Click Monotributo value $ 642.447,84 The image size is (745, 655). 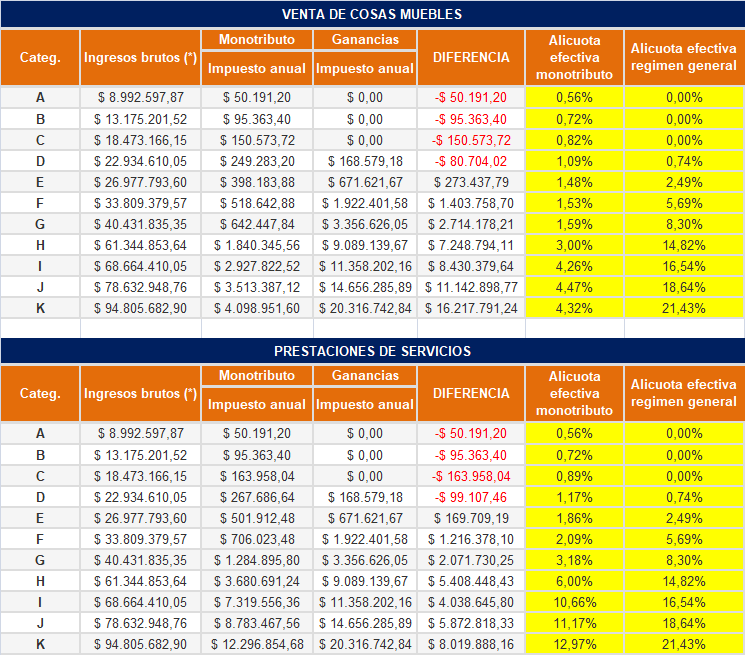click(257, 224)
